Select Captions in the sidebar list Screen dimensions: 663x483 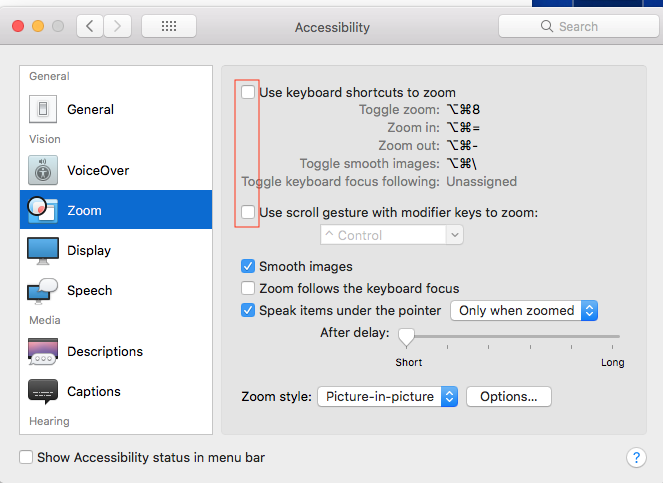(116, 391)
